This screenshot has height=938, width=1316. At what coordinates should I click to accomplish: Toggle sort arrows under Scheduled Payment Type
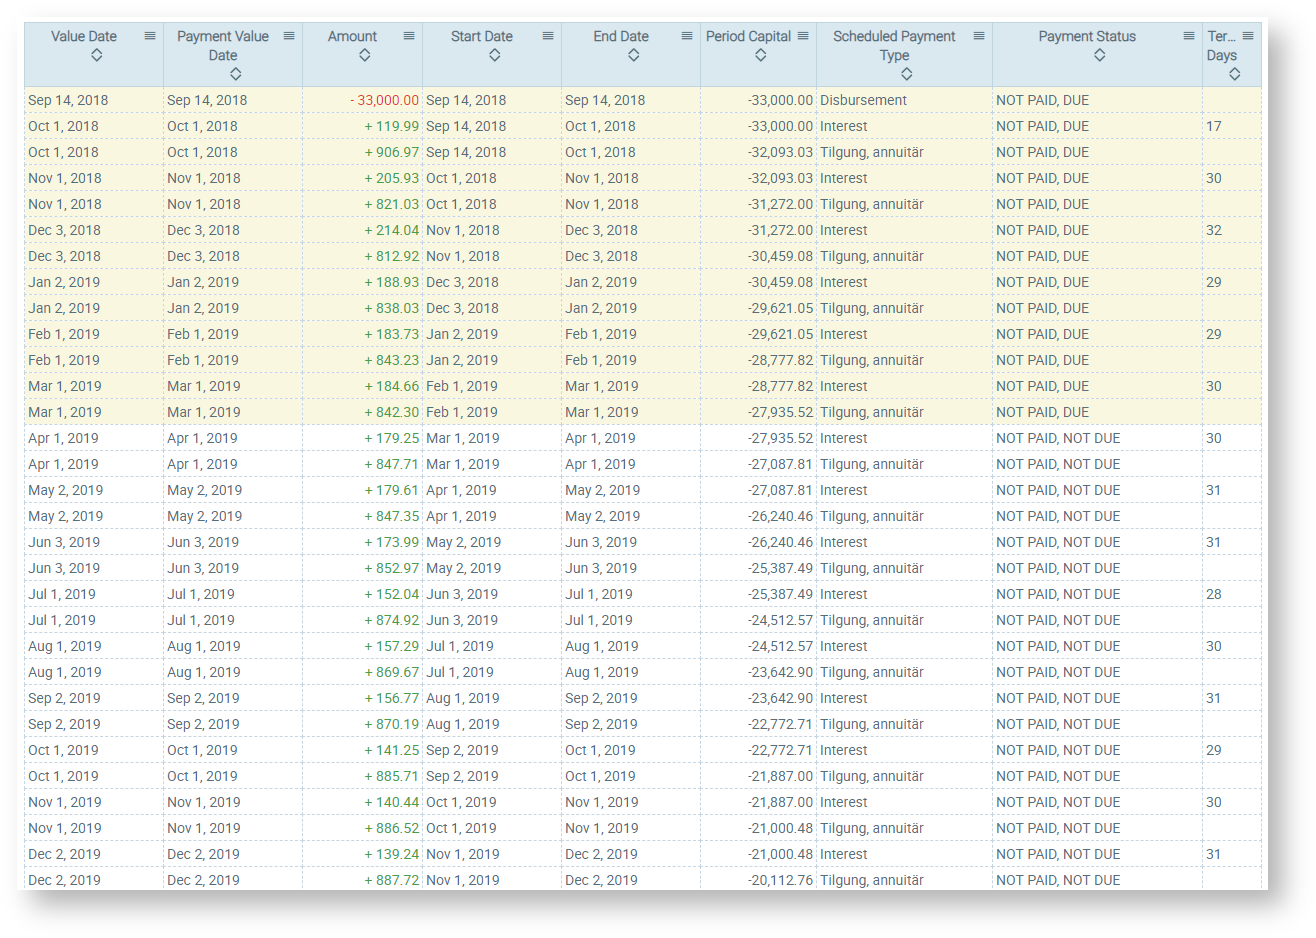pos(907,75)
